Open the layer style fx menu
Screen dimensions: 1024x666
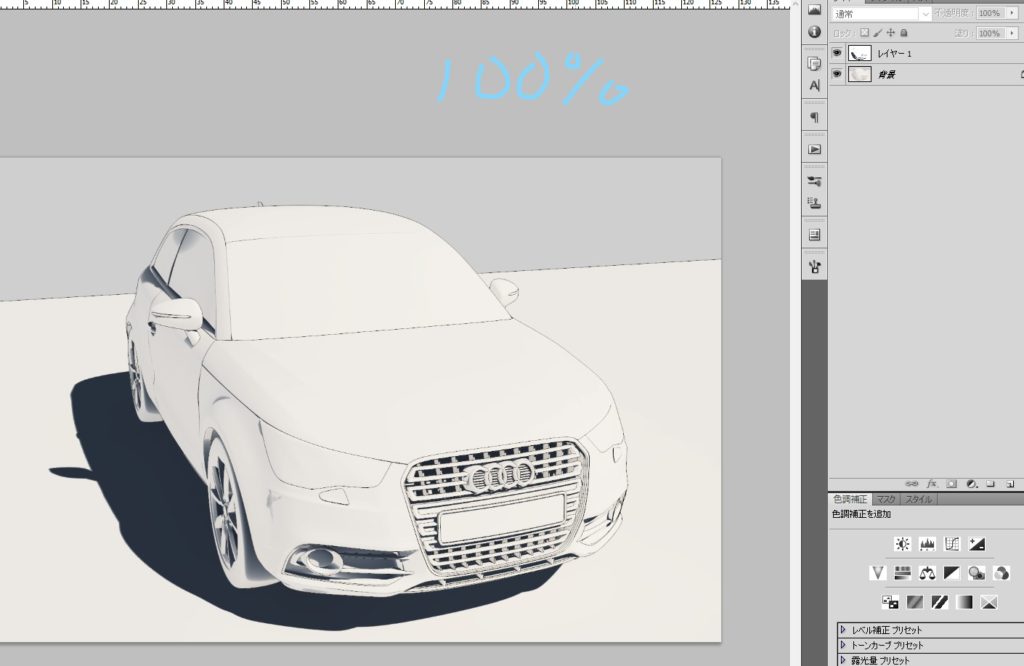[x=932, y=483]
